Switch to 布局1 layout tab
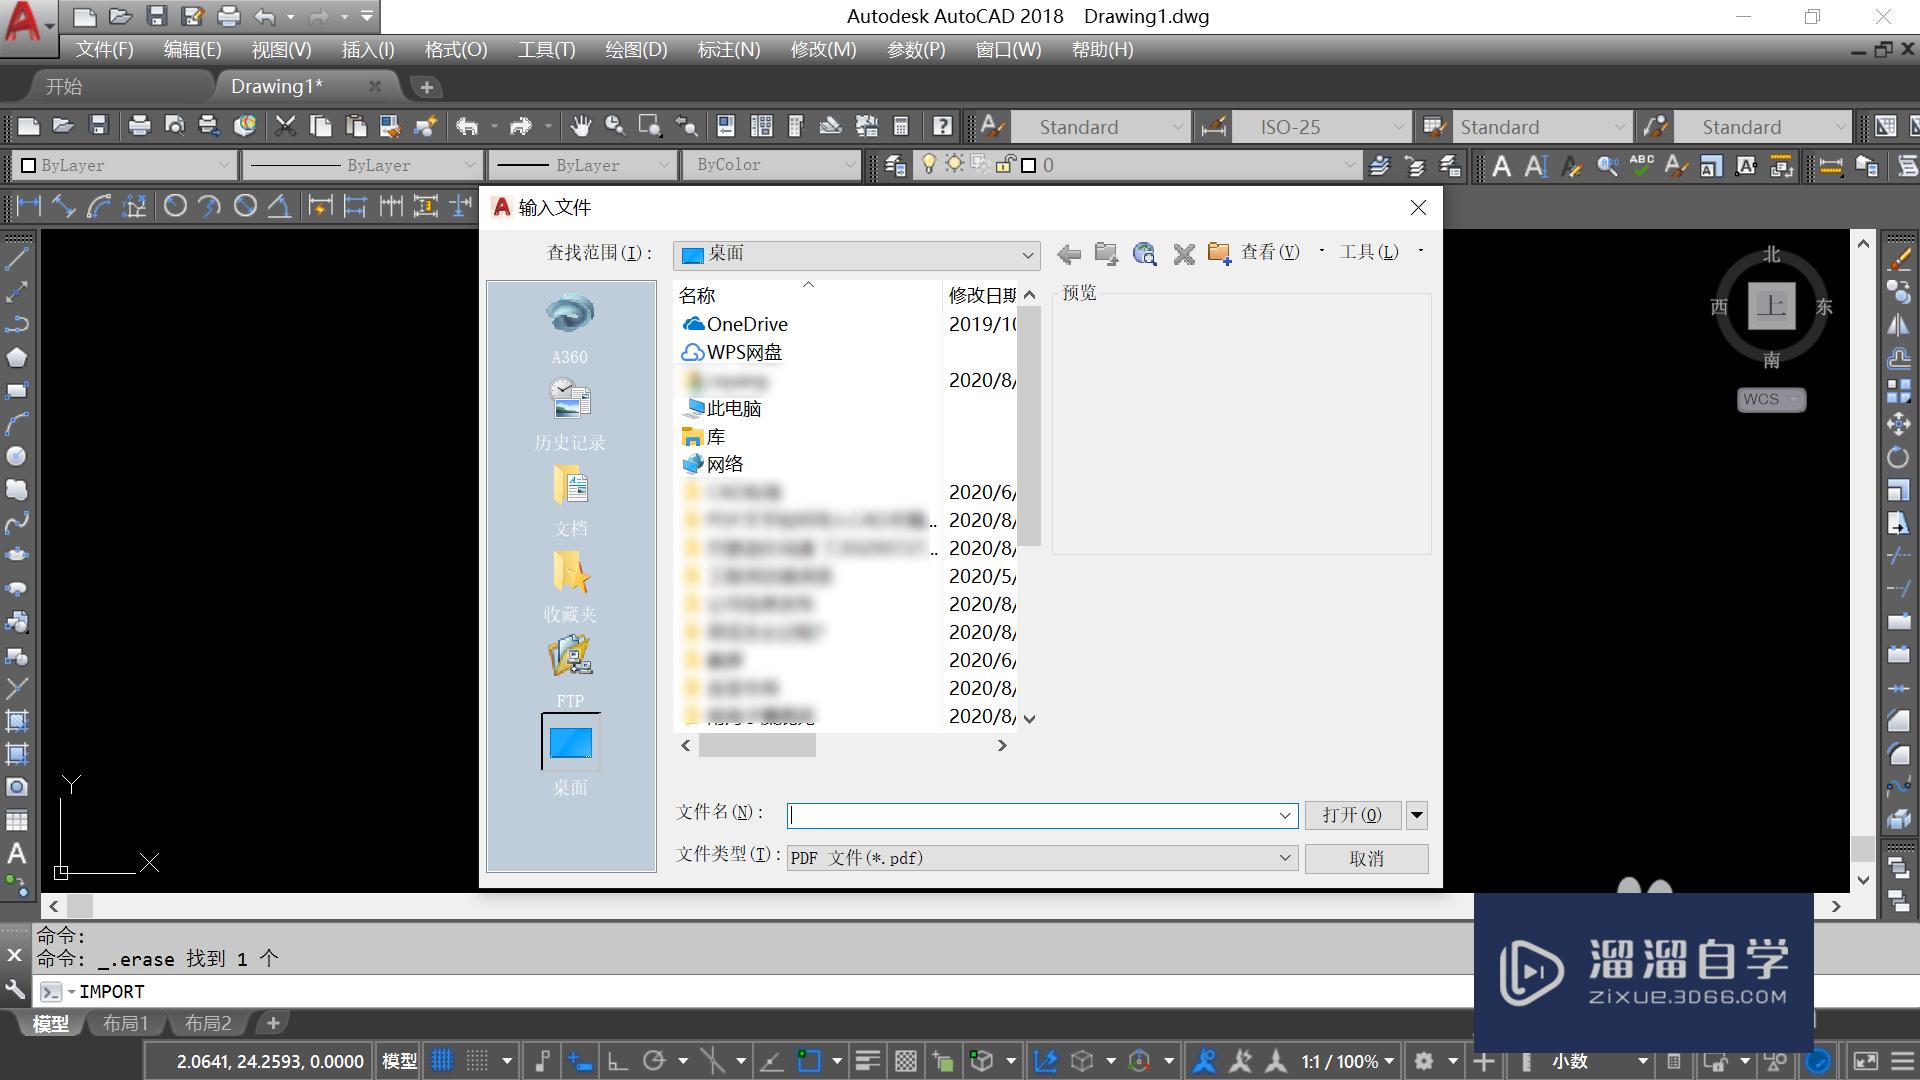Screen dimensions: 1920x1080 (125, 1023)
